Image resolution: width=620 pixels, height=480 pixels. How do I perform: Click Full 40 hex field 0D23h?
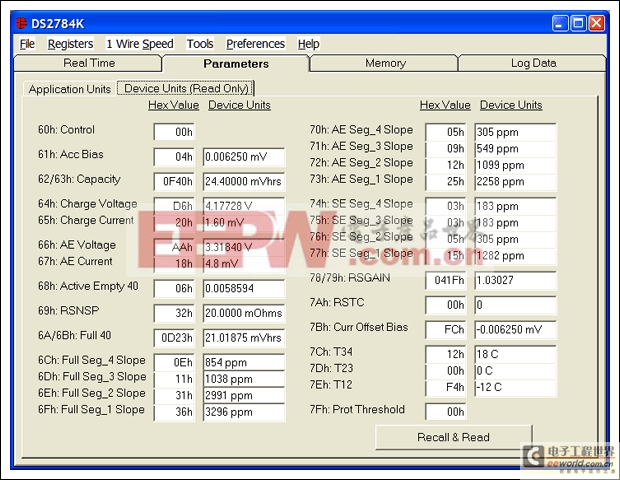coord(174,338)
